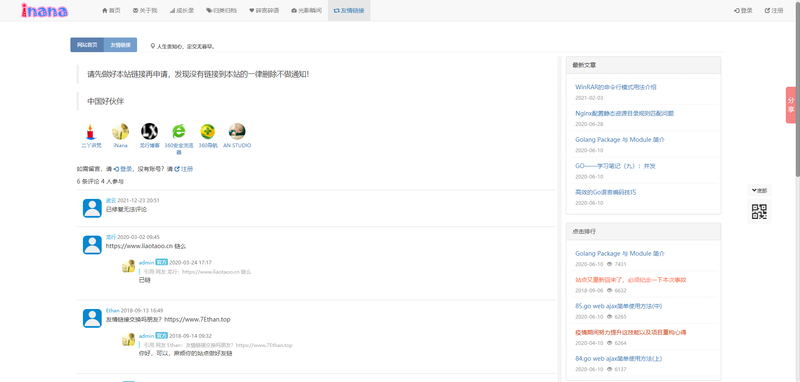Image resolution: width=800 pixels, height=382 pixels.
Task: Click avatar of 2020-03-02 comment
Action: [x=92, y=245]
